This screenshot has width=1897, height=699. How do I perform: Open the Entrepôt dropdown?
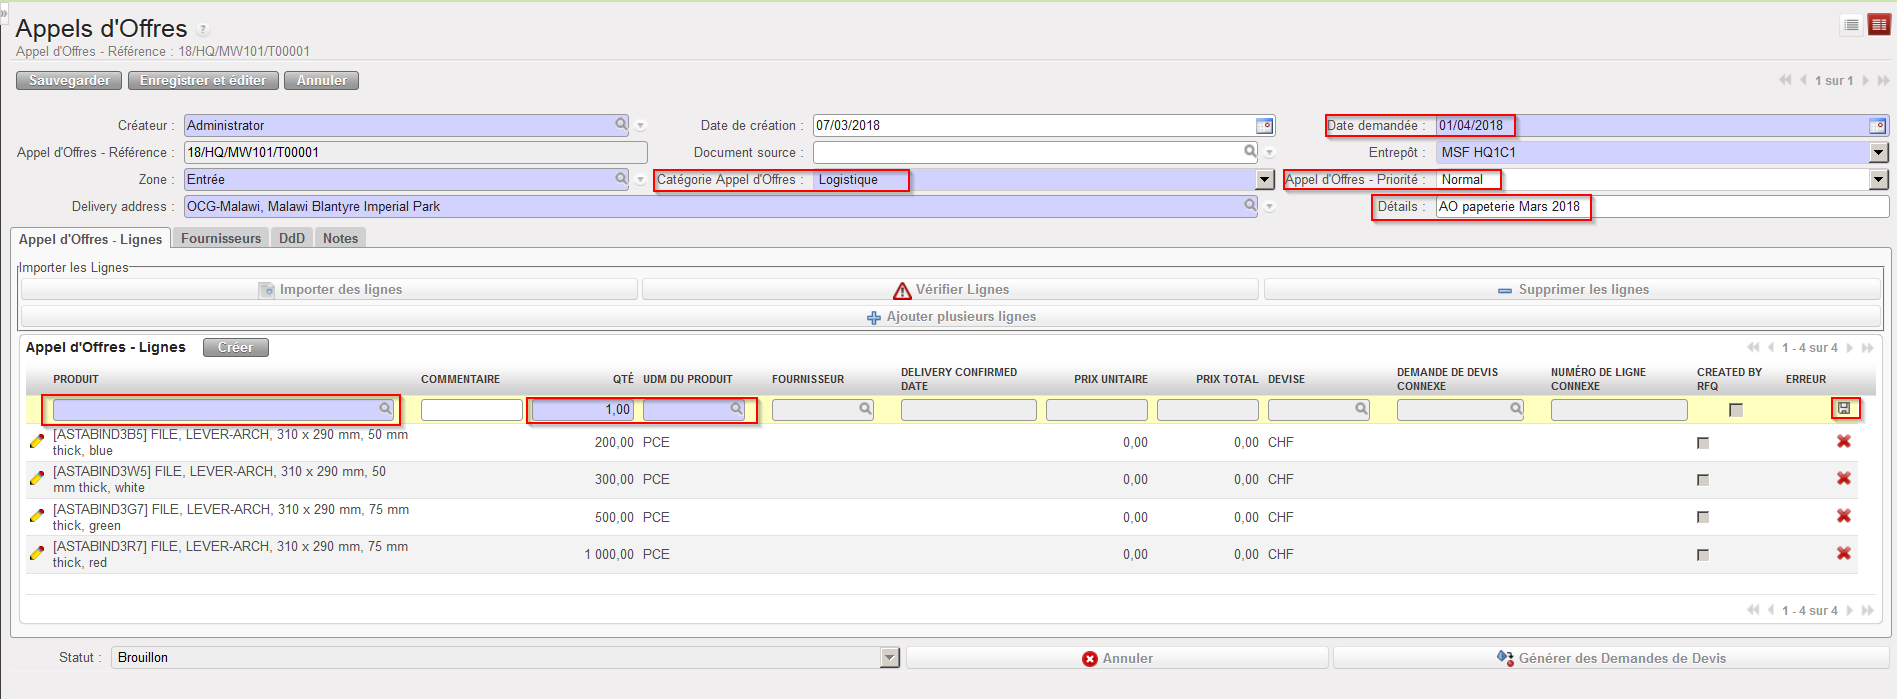tap(1878, 153)
